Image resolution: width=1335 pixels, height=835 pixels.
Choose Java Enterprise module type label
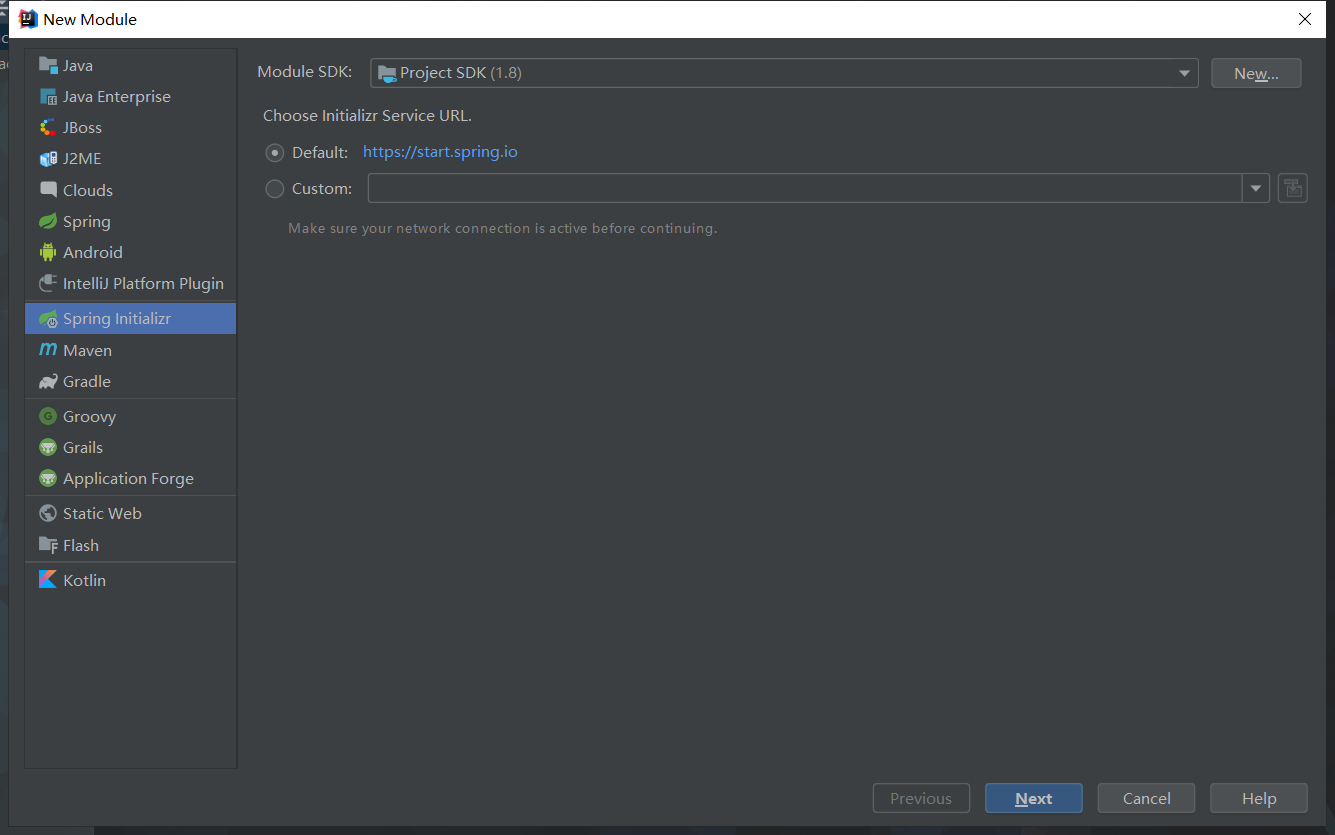point(117,97)
